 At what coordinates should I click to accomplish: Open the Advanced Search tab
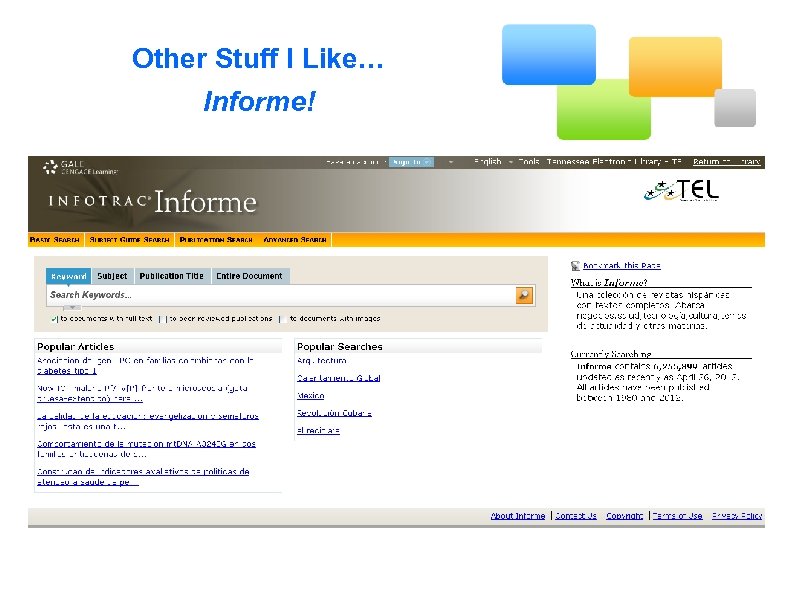coord(294,240)
